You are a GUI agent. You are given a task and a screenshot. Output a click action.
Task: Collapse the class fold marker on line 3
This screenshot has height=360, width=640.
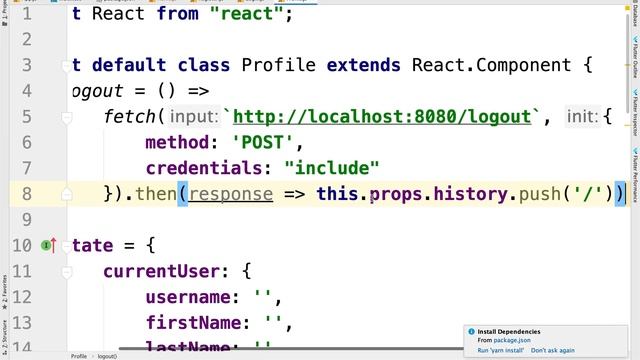pyautogui.click(x=66, y=65)
